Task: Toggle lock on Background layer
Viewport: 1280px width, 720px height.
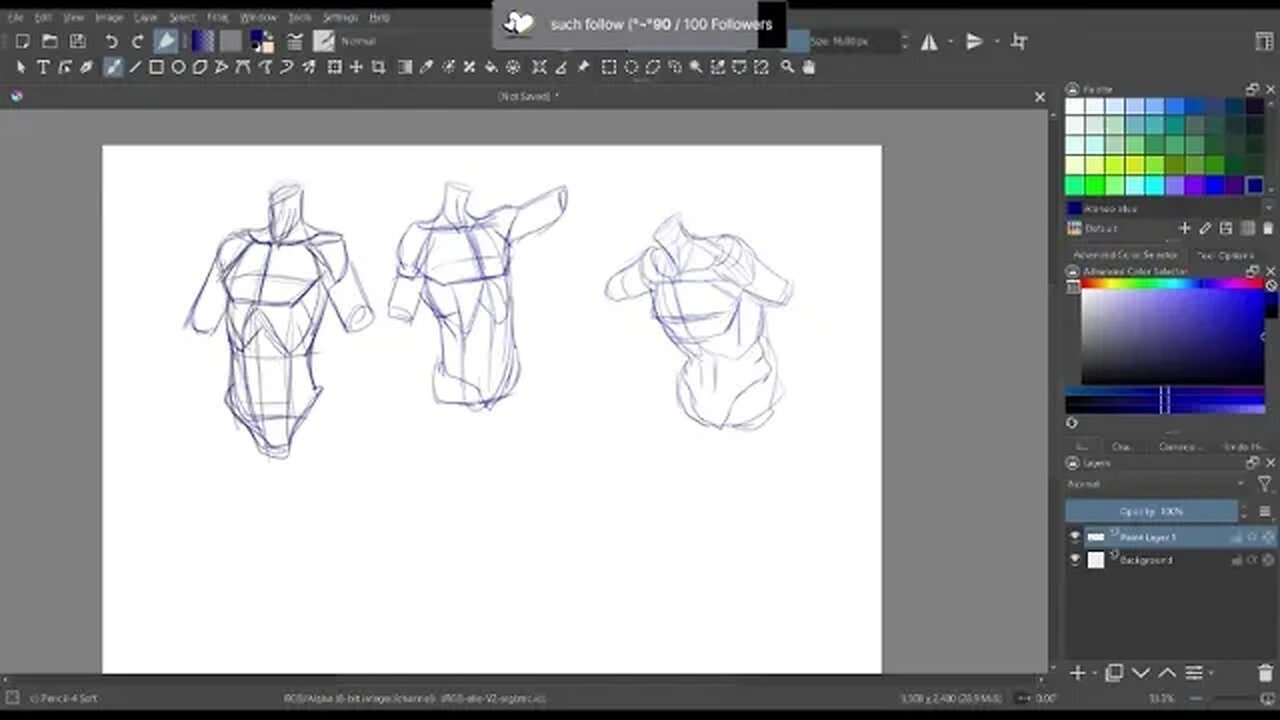Action: 1237,560
